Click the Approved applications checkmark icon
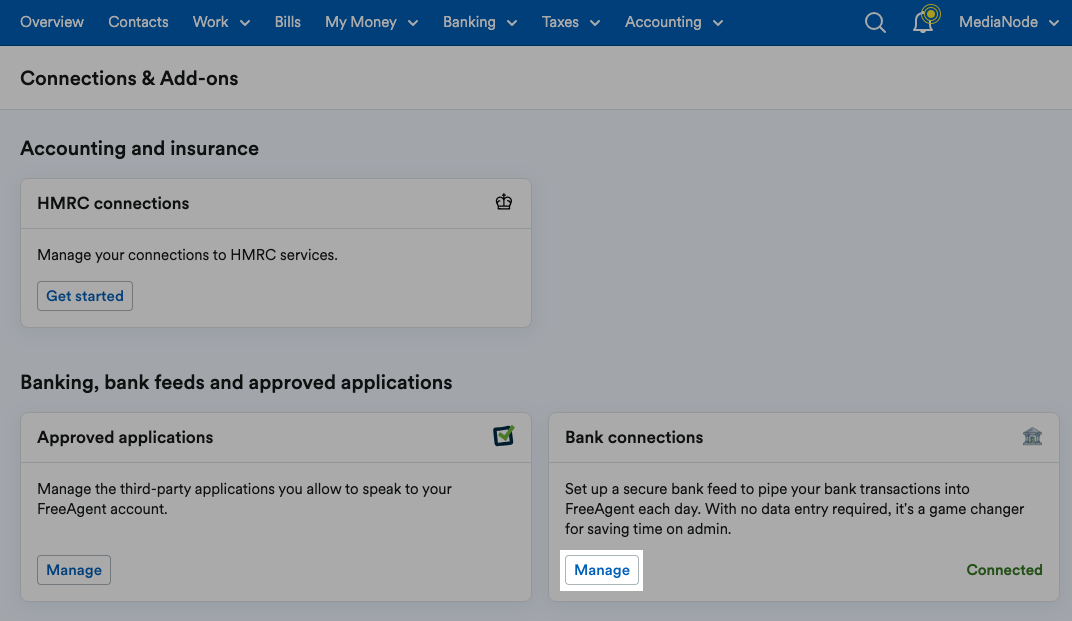This screenshot has height=621, width=1072. point(504,436)
